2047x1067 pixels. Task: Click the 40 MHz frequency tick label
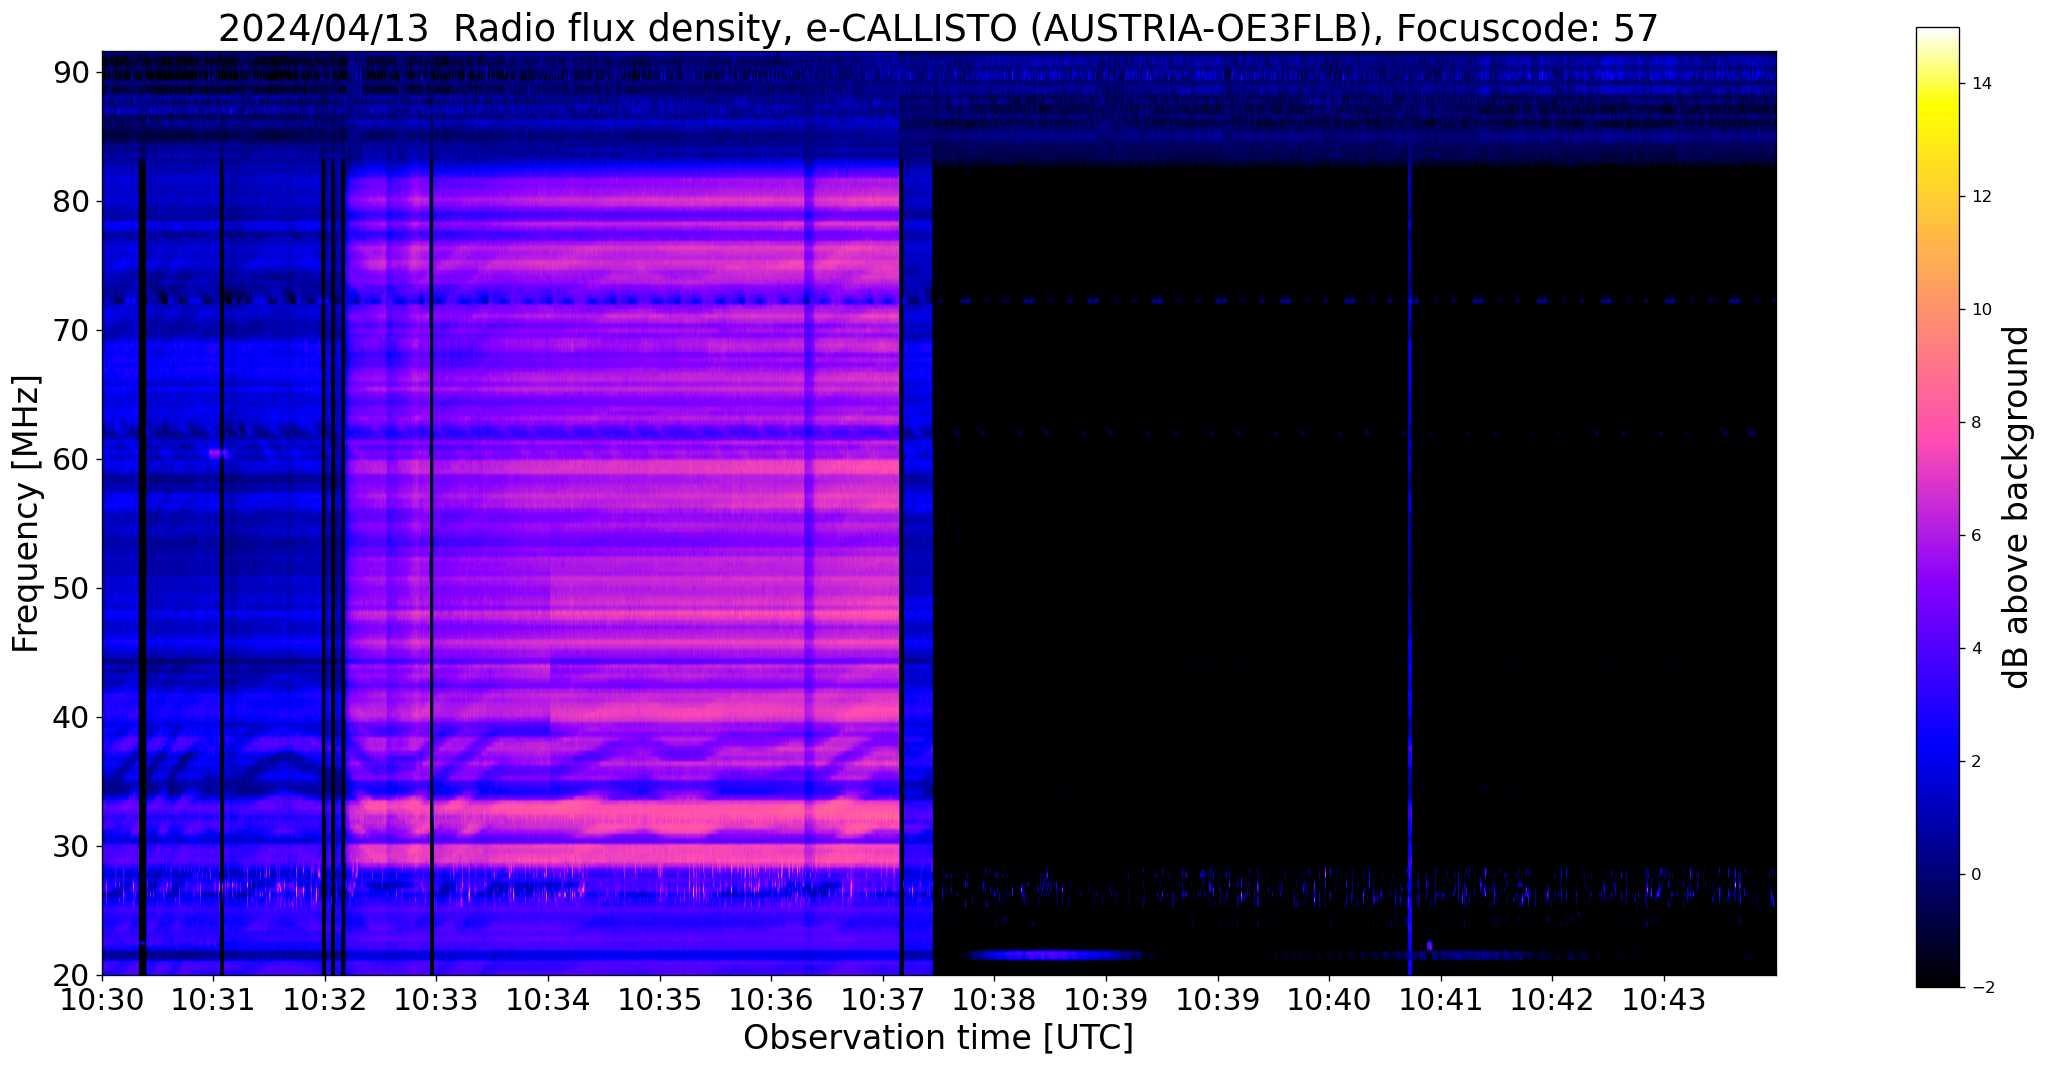click(x=72, y=717)
